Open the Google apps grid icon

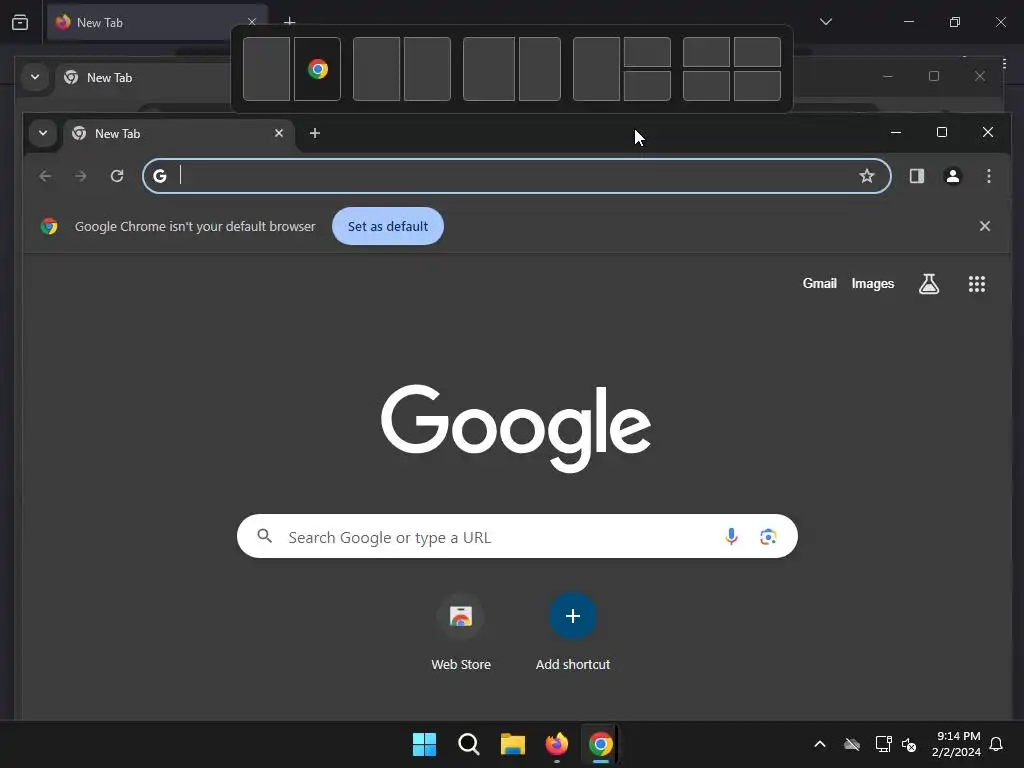[976, 283]
